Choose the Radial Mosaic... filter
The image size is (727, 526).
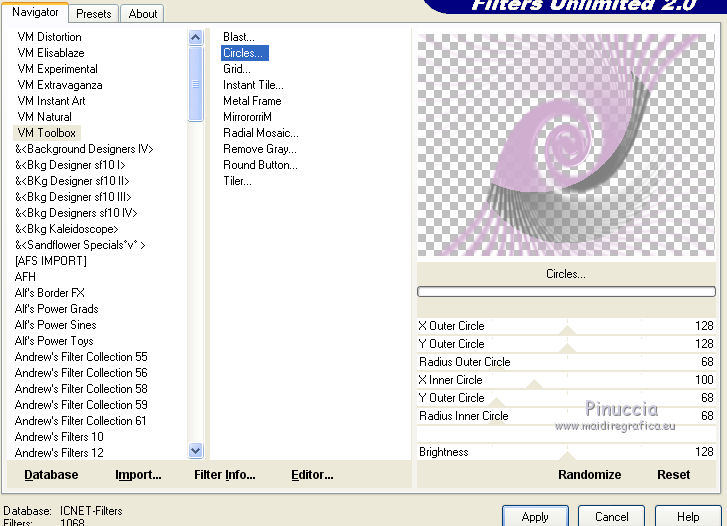pos(261,133)
